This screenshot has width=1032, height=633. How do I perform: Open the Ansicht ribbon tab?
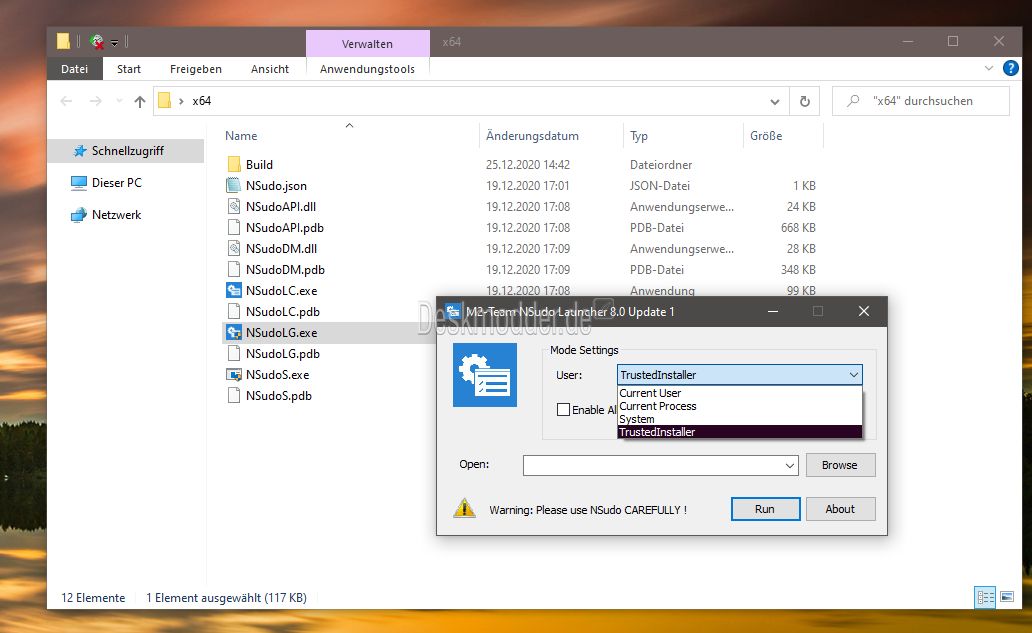(270, 68)
